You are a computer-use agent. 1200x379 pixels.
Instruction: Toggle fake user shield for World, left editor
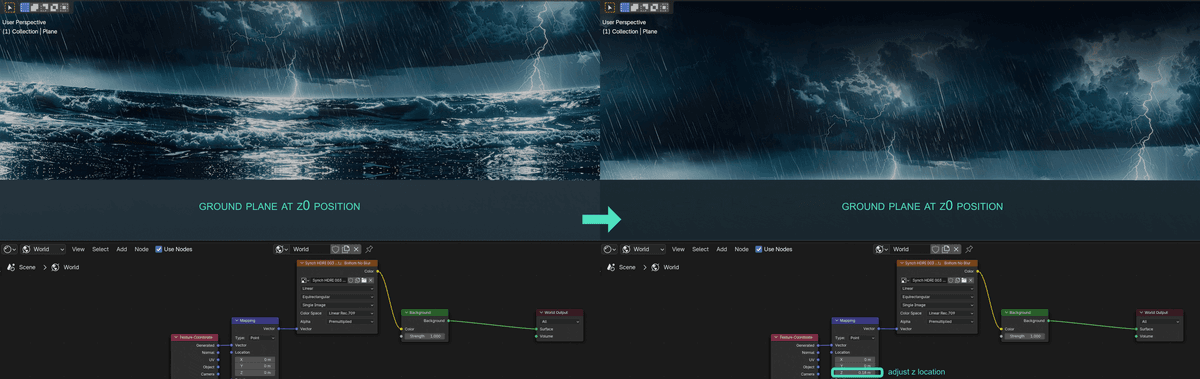(x=336, y=249)
